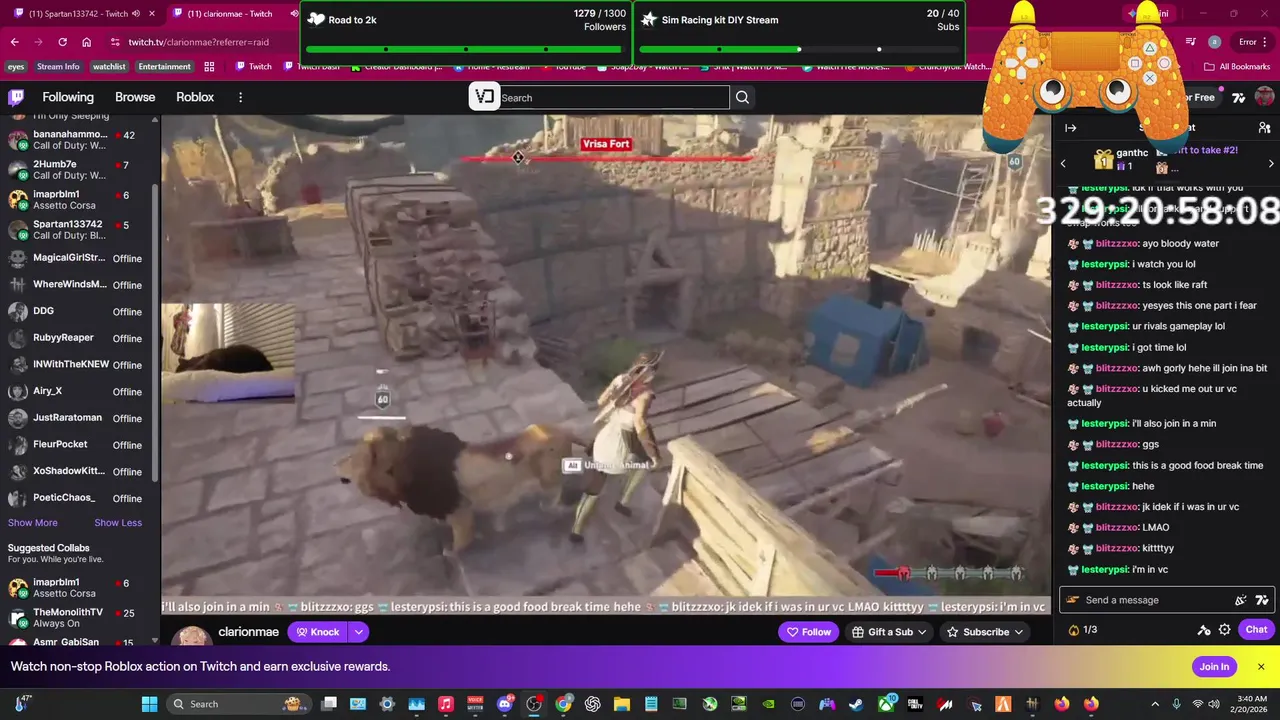Open Google Chrome from the taskbar
This screenshot has width=1280, height=720.
563,704
